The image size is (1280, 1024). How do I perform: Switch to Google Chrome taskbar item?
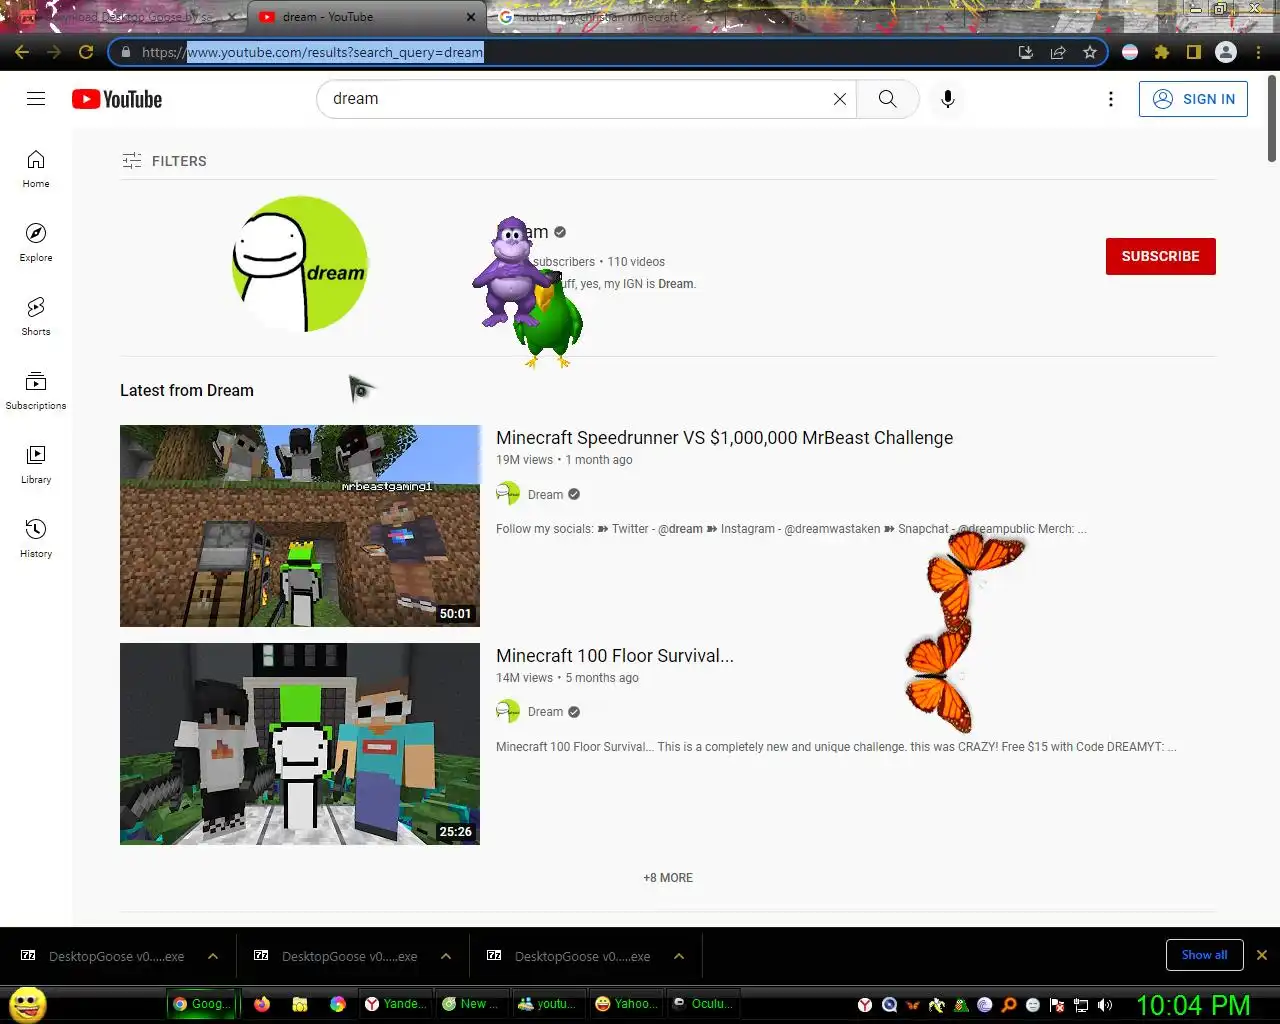point(201,1004)
